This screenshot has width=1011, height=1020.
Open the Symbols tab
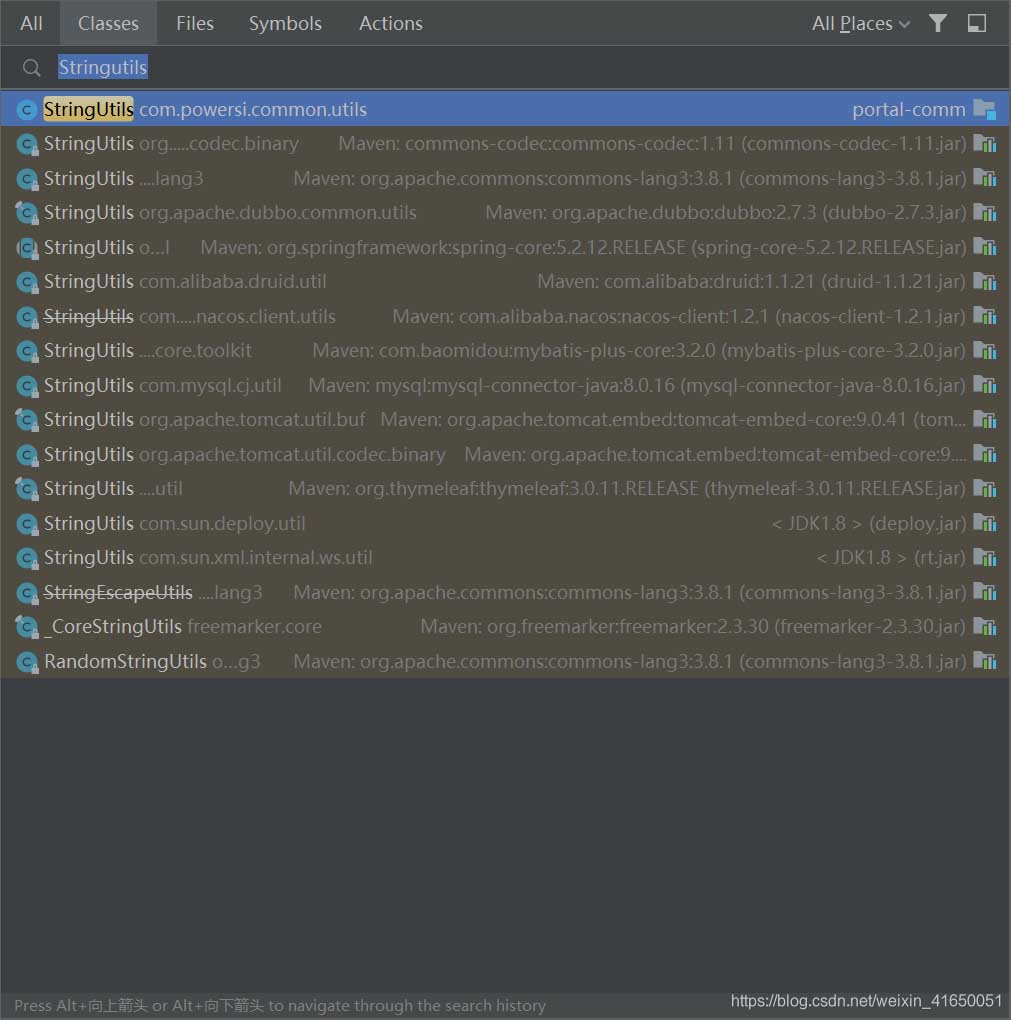[x=285, y=23]
